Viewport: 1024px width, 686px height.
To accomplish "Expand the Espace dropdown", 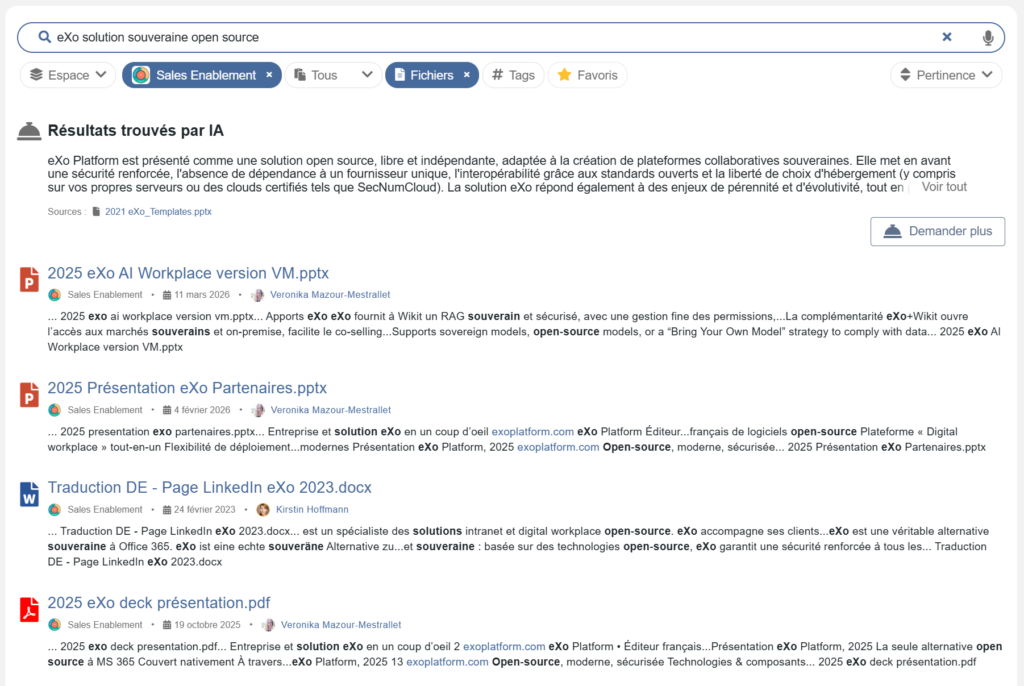I will point(68,75).
